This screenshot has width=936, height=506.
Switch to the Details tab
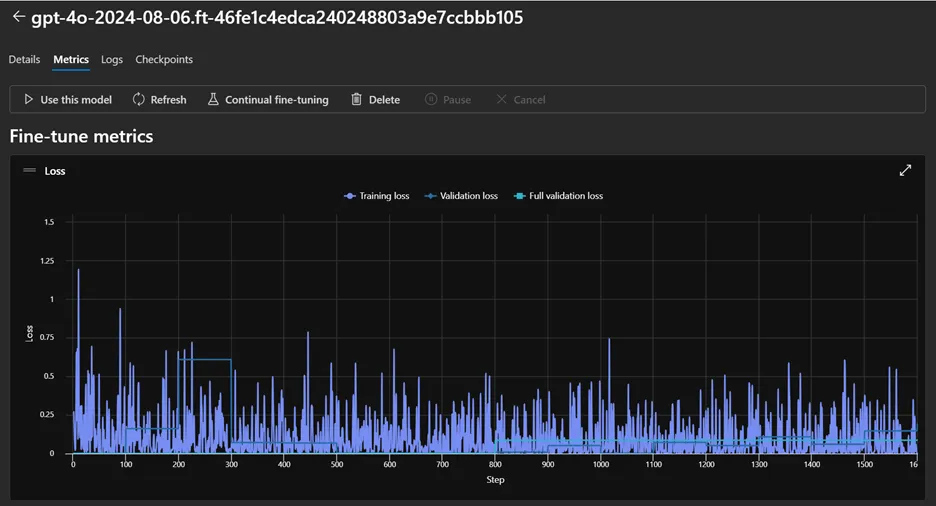(x=24, y=60)
